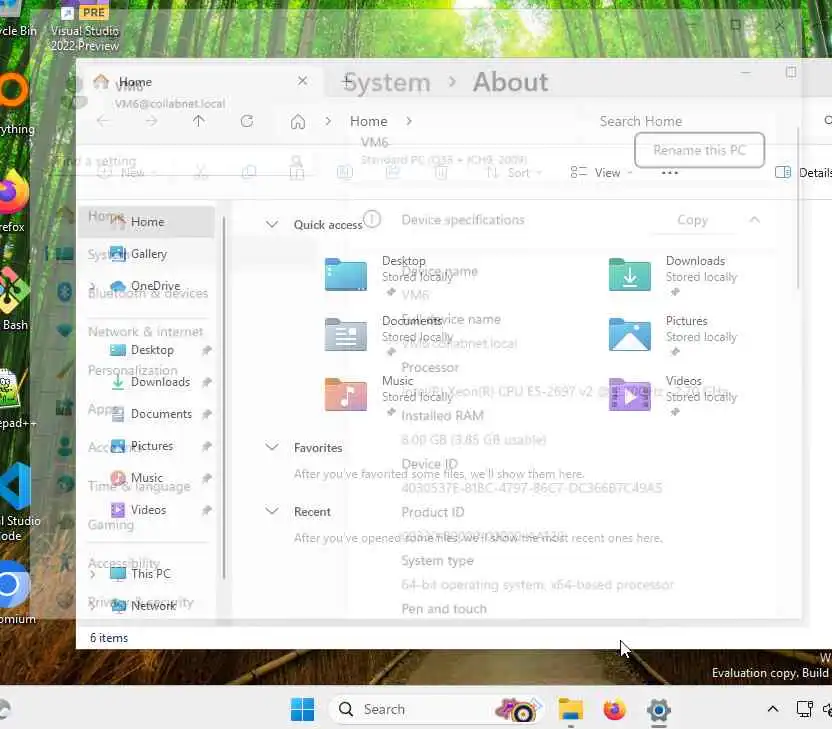This screenshot has width=832, height=729.
Task: Open Gallery in the navigation pane
Action: (x=146, y=254)
